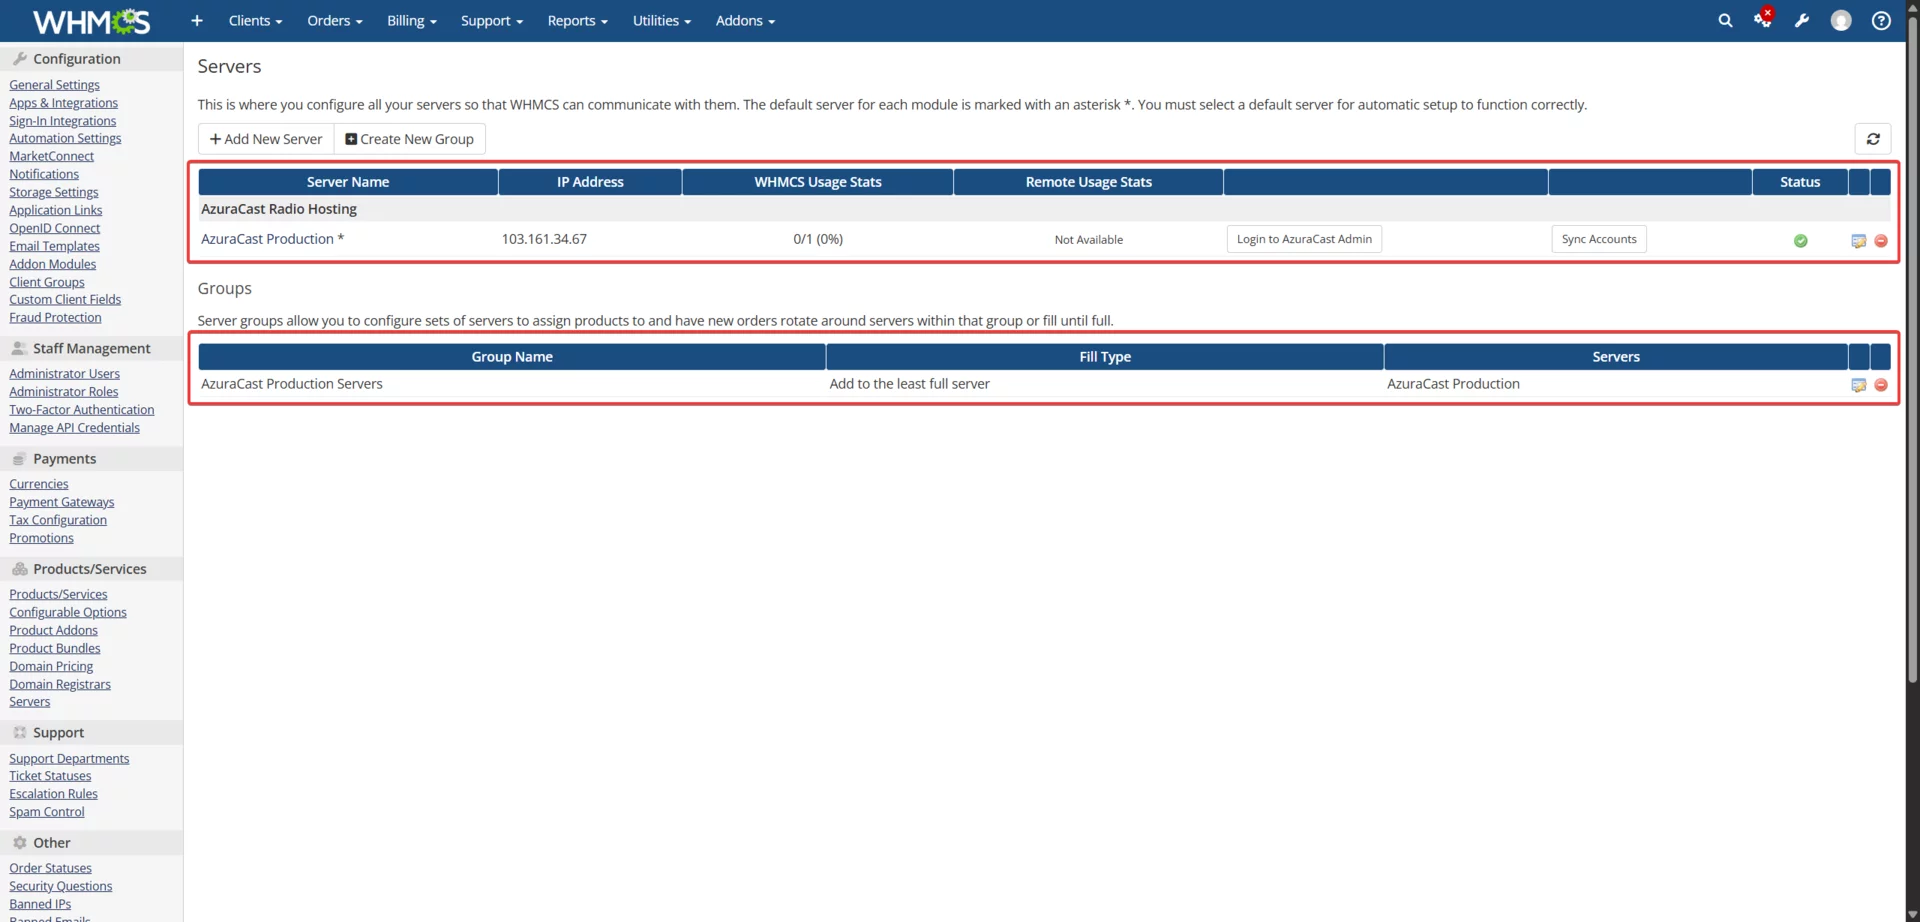Screen dimensions: 1920x922
Task: Edit AzuraCast Production server via pencil icon
Action: [x=1858, y=240]
